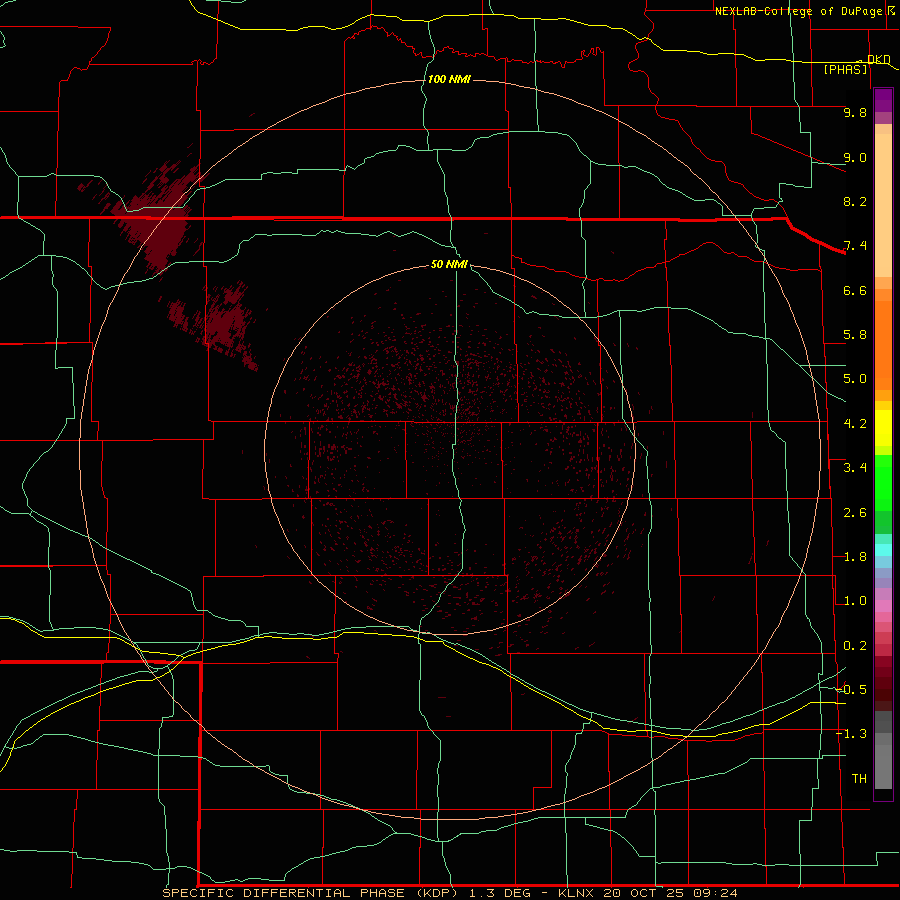Select the yellow segment of the color bar
900x900 pixels.
point(883,428)
